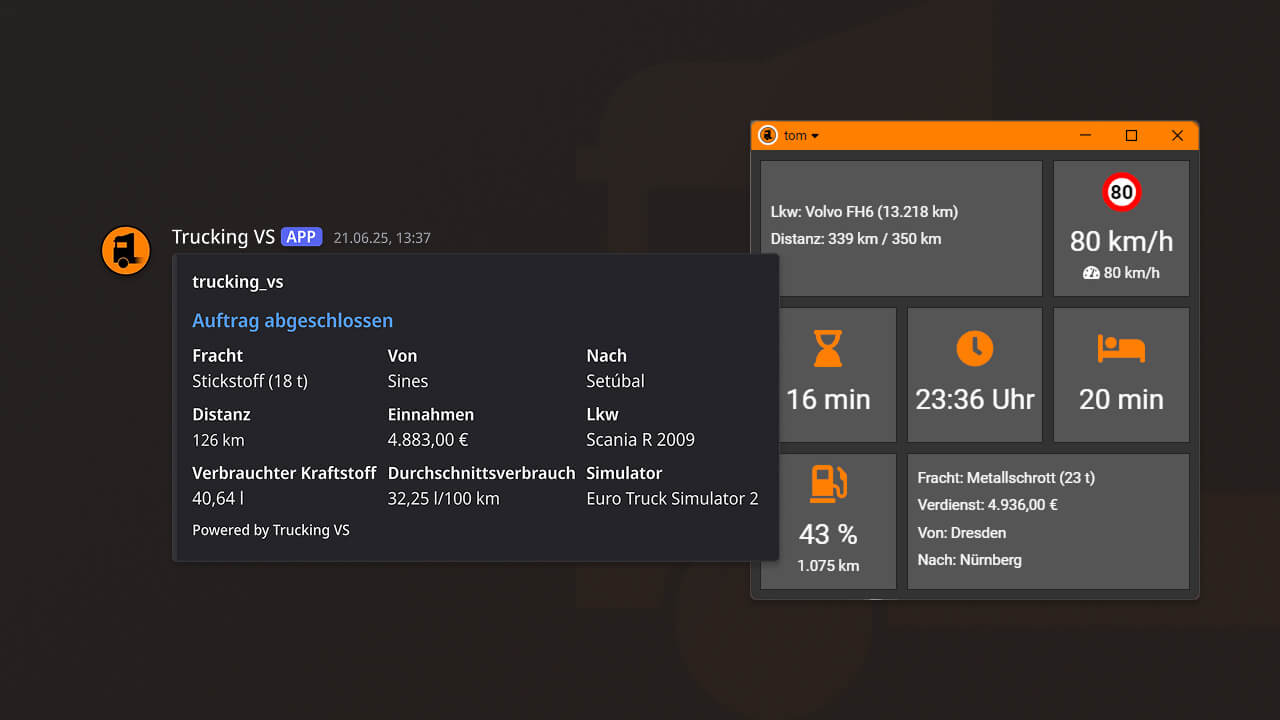This screenshot has height=720, width=1280.
Task: Click the bed rest time icon
Action: (1121, 349)
